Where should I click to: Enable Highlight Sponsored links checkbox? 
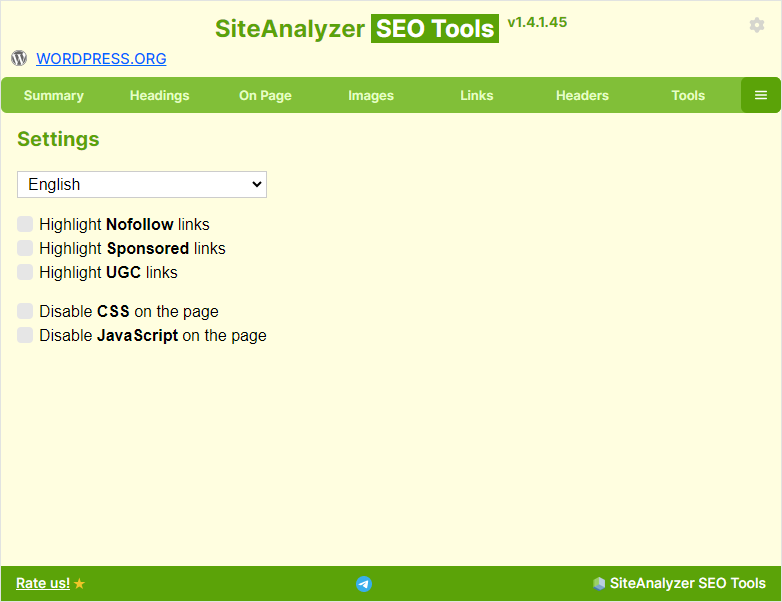[x=25, y=248]
